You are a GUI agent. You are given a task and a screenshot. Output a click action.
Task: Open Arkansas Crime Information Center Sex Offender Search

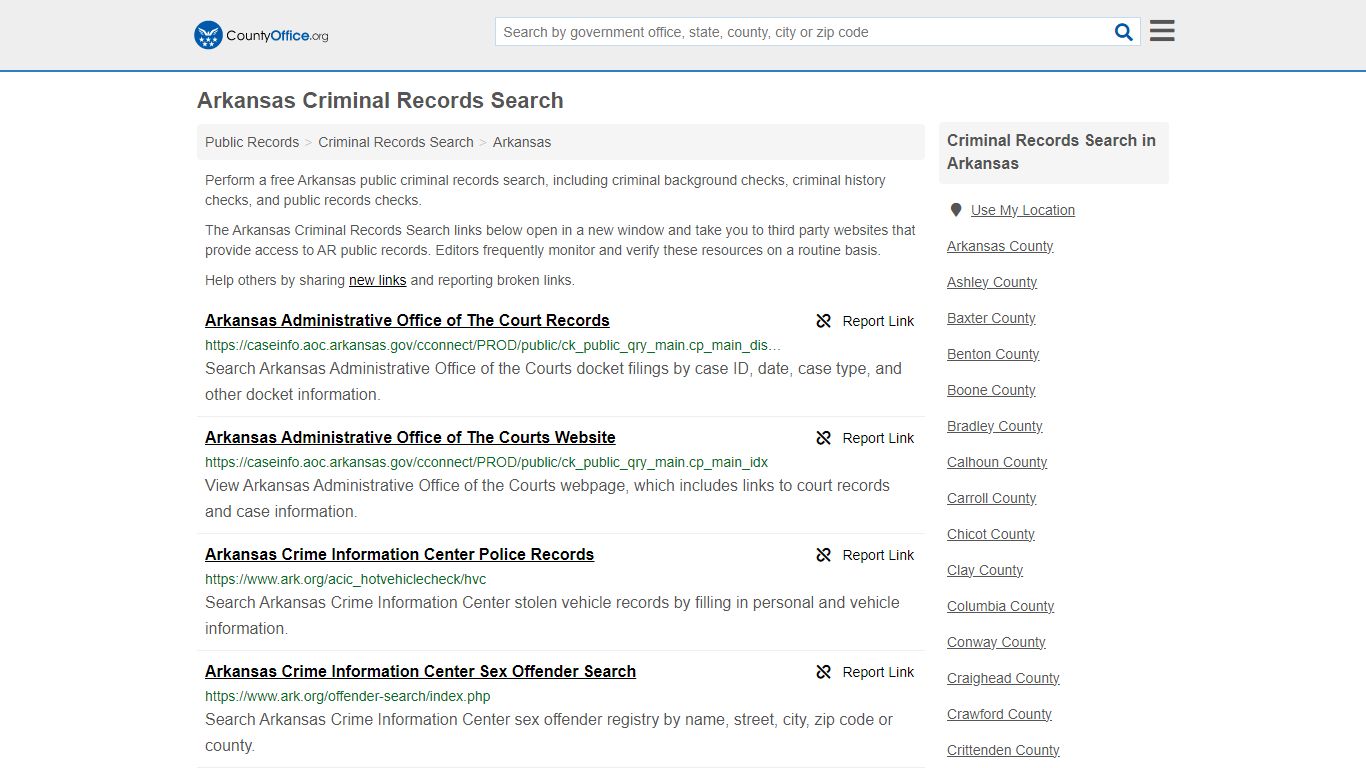coord(420,672)
